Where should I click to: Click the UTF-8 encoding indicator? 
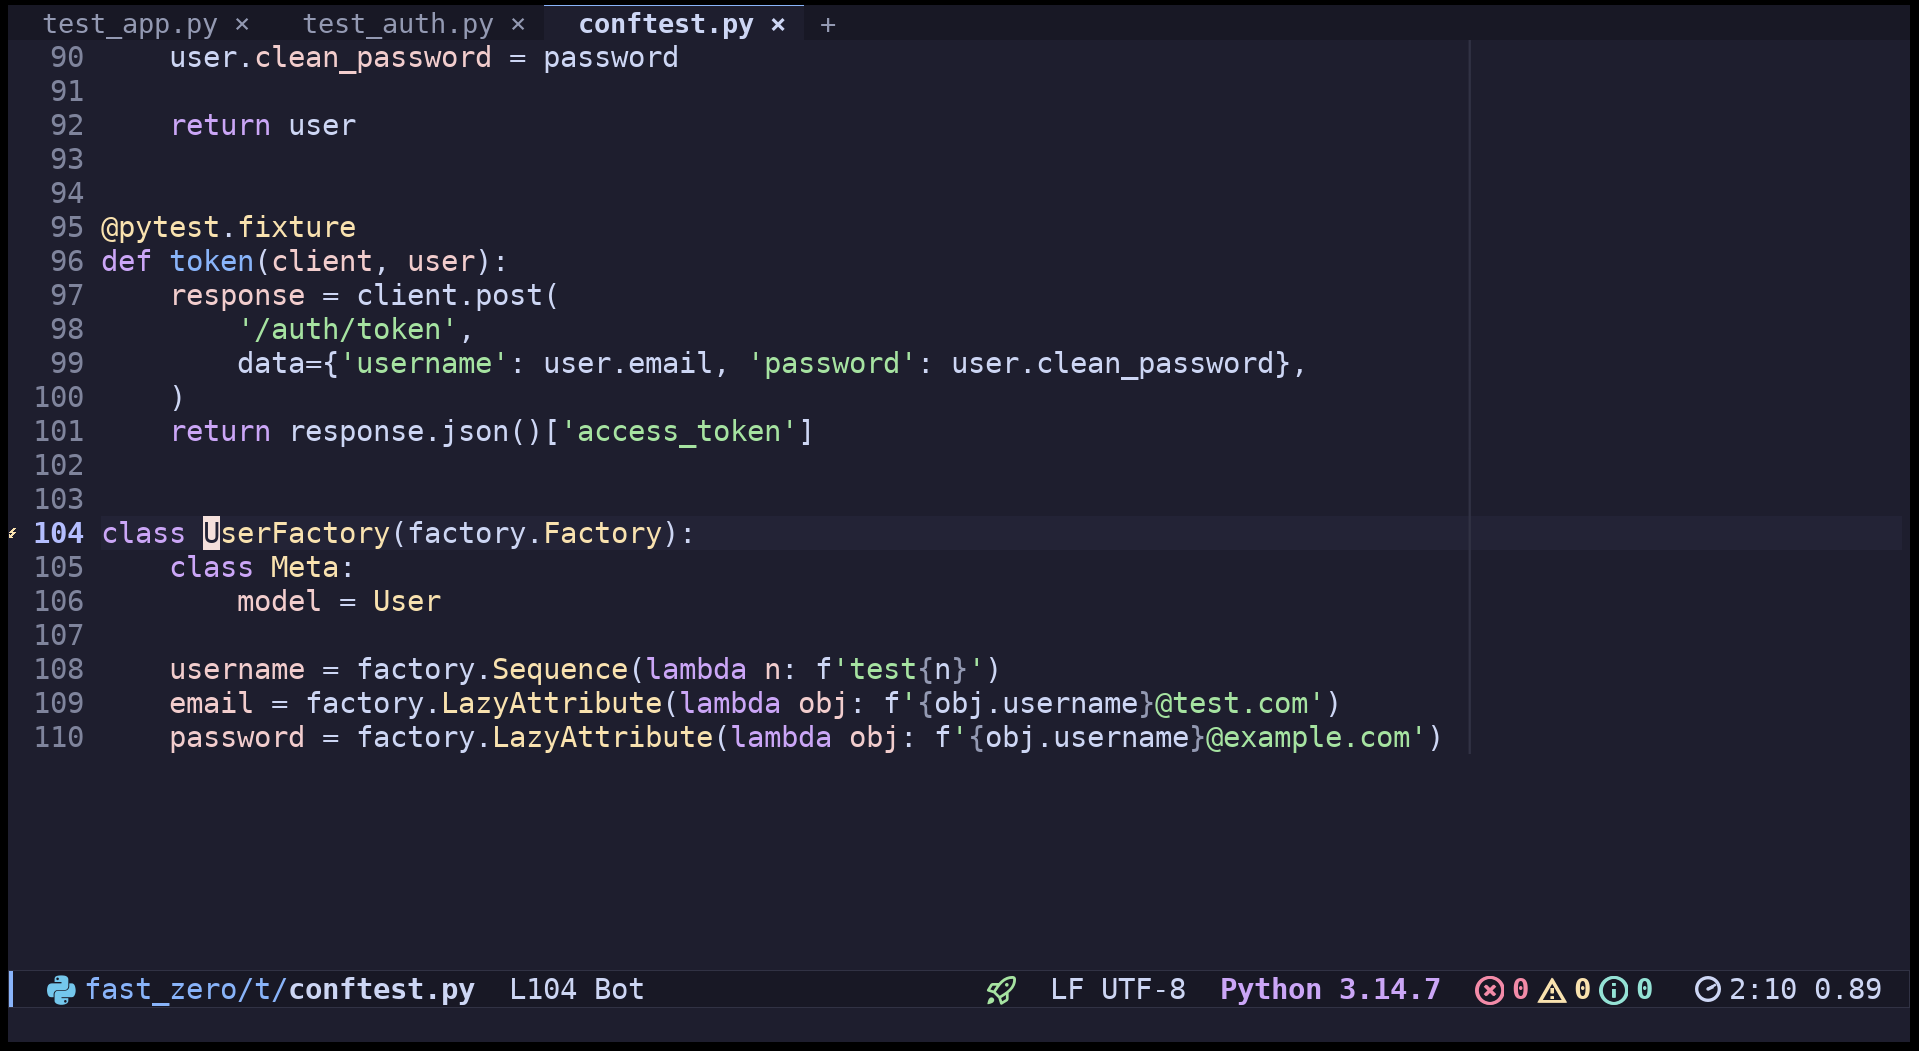point(1143,990)
